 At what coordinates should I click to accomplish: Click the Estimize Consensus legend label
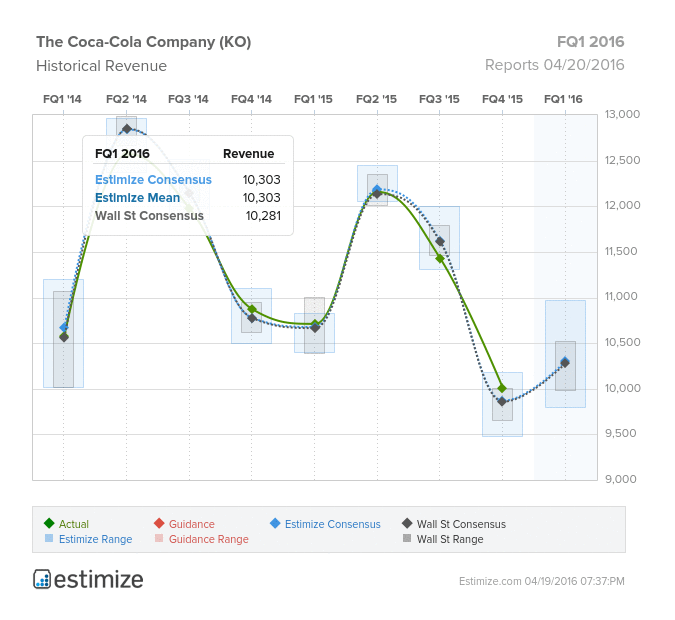(x=333, y=524)
